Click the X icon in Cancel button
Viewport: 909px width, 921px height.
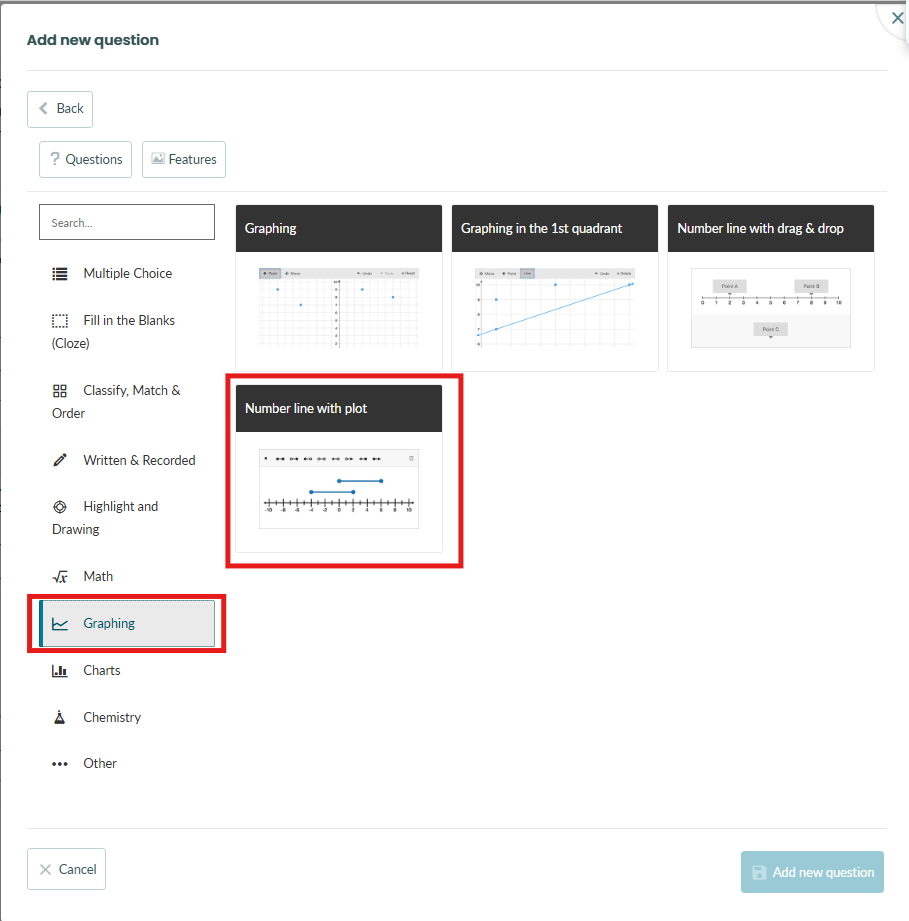[x=45, y=869]
